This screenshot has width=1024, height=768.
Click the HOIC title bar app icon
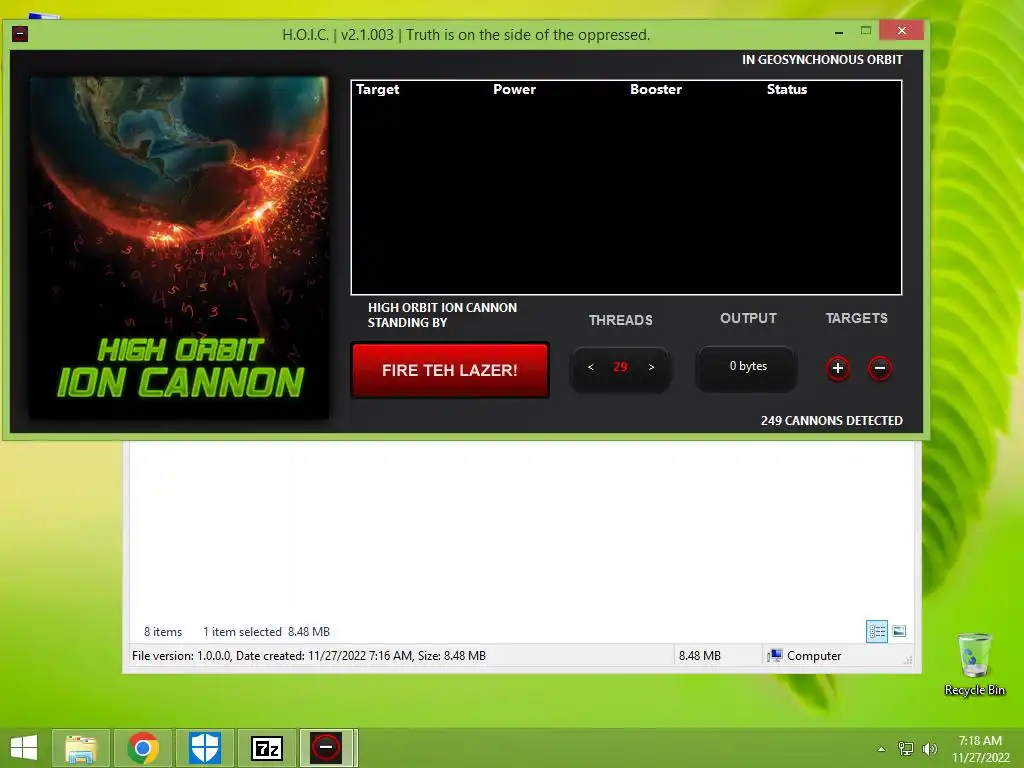tap(20, 34)
